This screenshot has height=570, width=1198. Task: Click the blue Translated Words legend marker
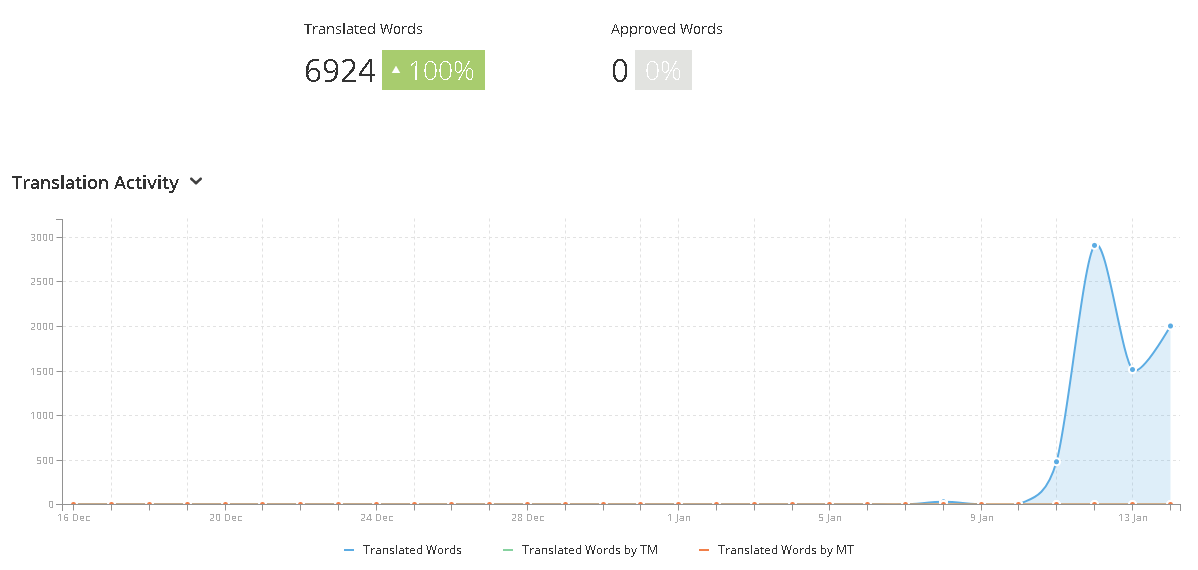pos(348,550)
